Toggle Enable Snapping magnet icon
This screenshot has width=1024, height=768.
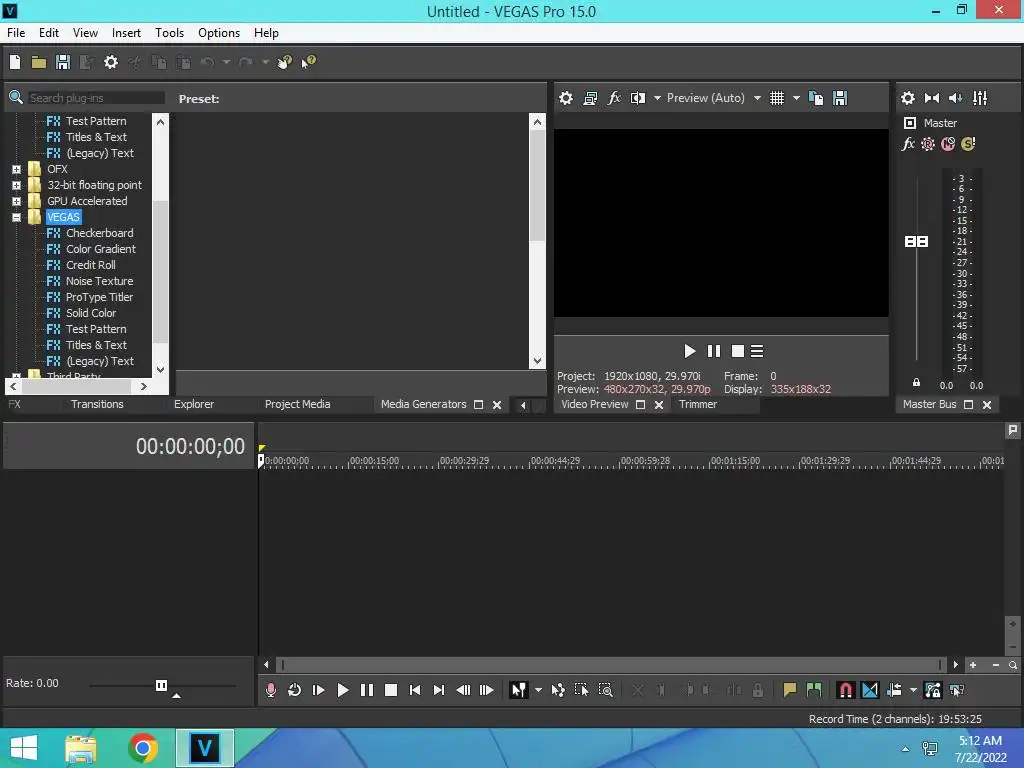845,690
